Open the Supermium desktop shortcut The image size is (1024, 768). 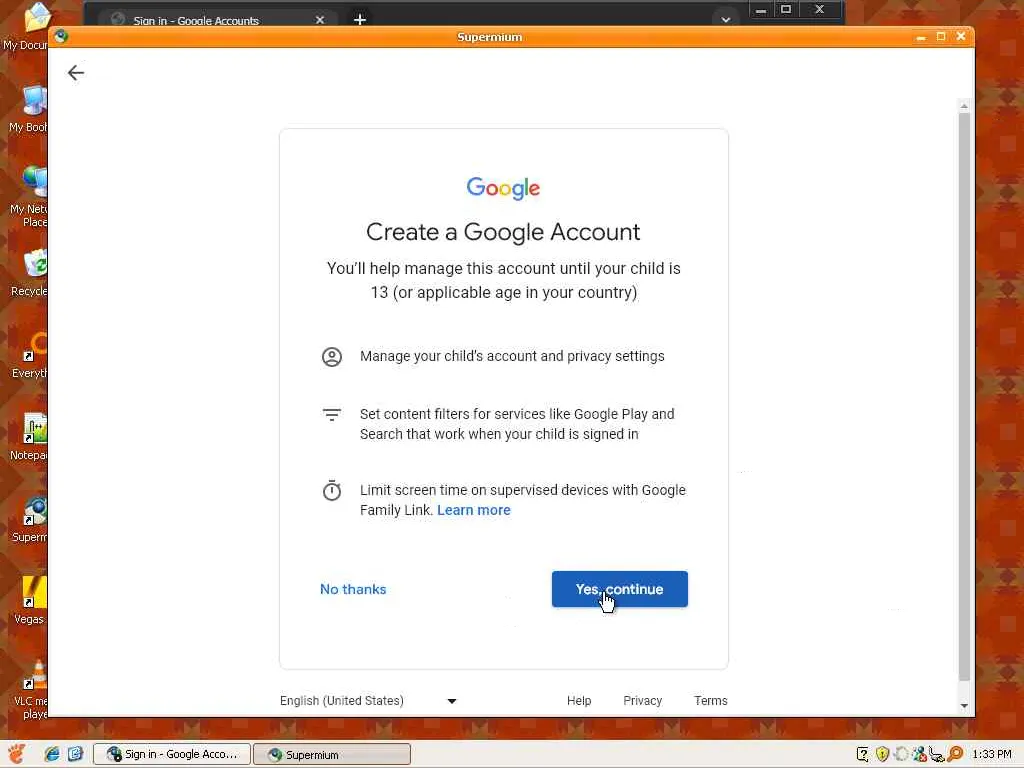[29, 519]
